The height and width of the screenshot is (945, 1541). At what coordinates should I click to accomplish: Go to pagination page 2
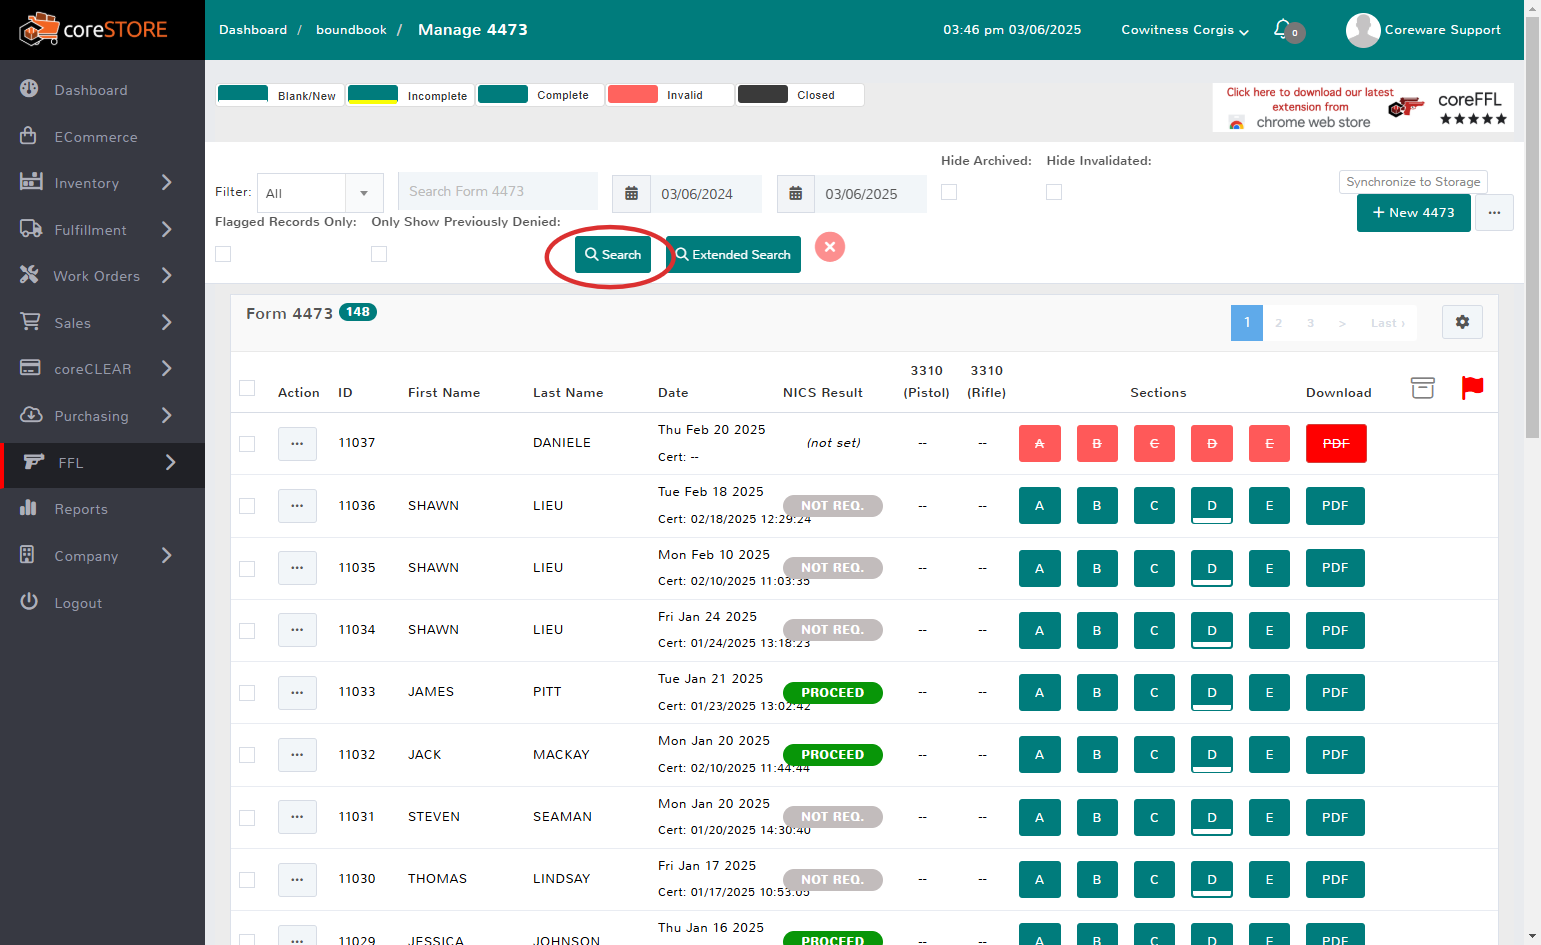(x=1278, y=323)
